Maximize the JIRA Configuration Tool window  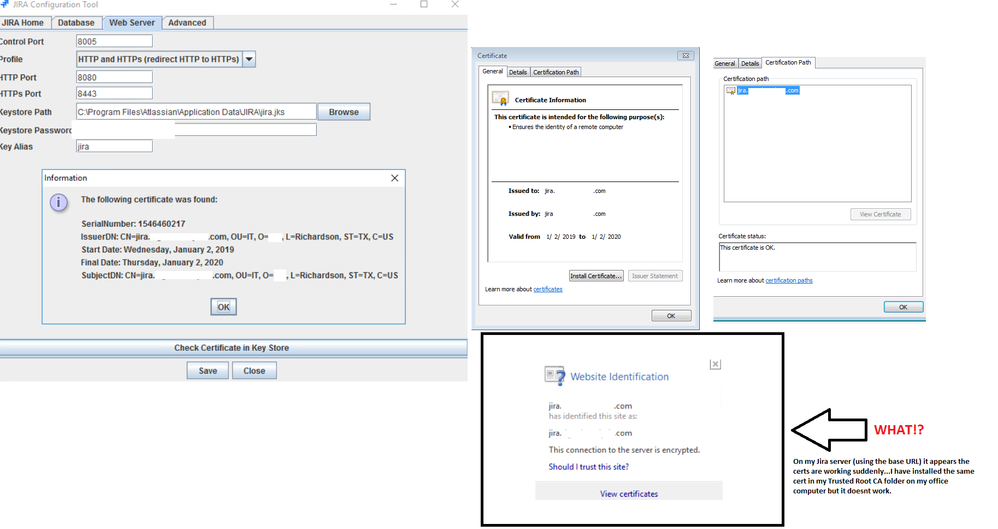point(424,4)
